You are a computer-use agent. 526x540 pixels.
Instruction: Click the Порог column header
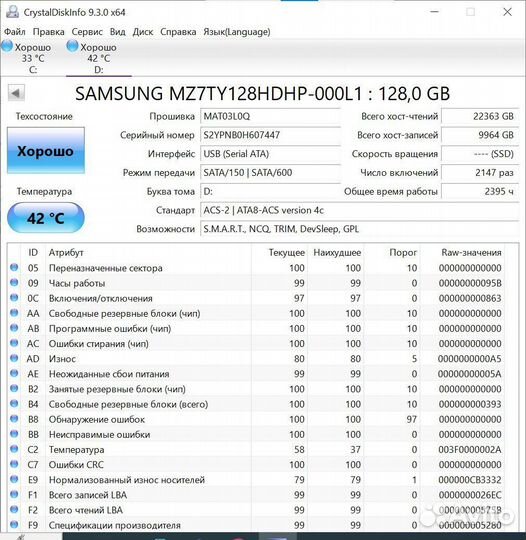tap(403, 252)
